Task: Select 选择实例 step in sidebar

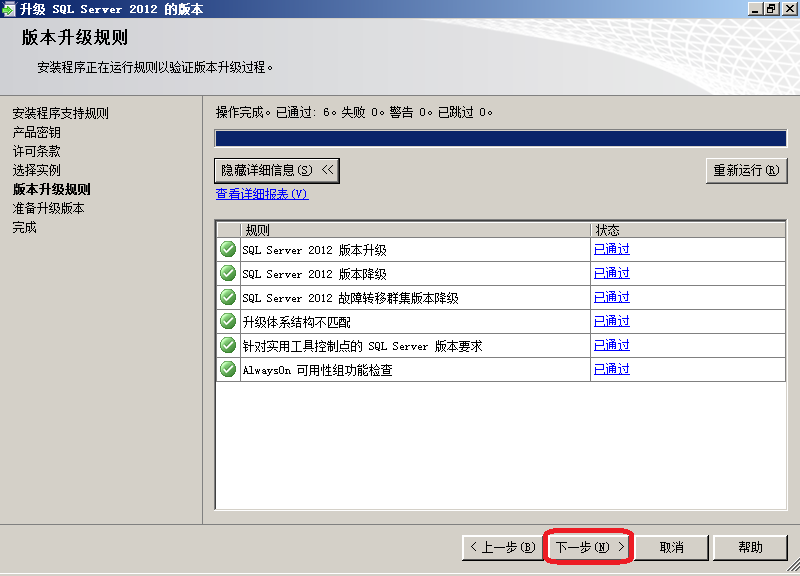Action: [x=36, y=170]
